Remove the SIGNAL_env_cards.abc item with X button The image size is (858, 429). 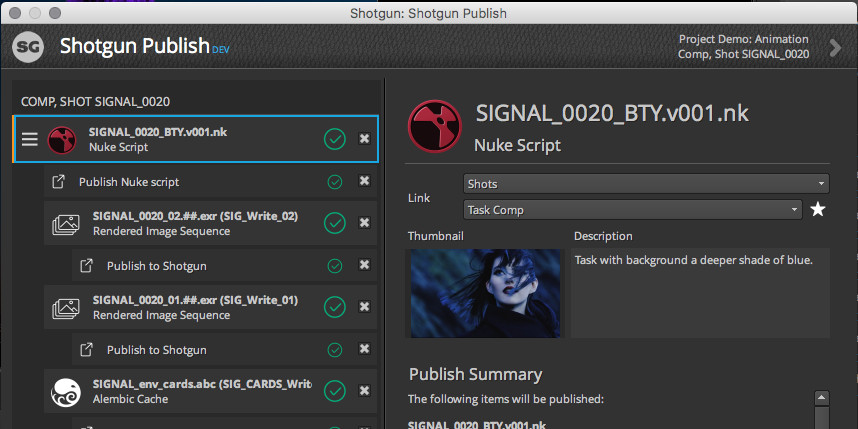pos(364,391)
